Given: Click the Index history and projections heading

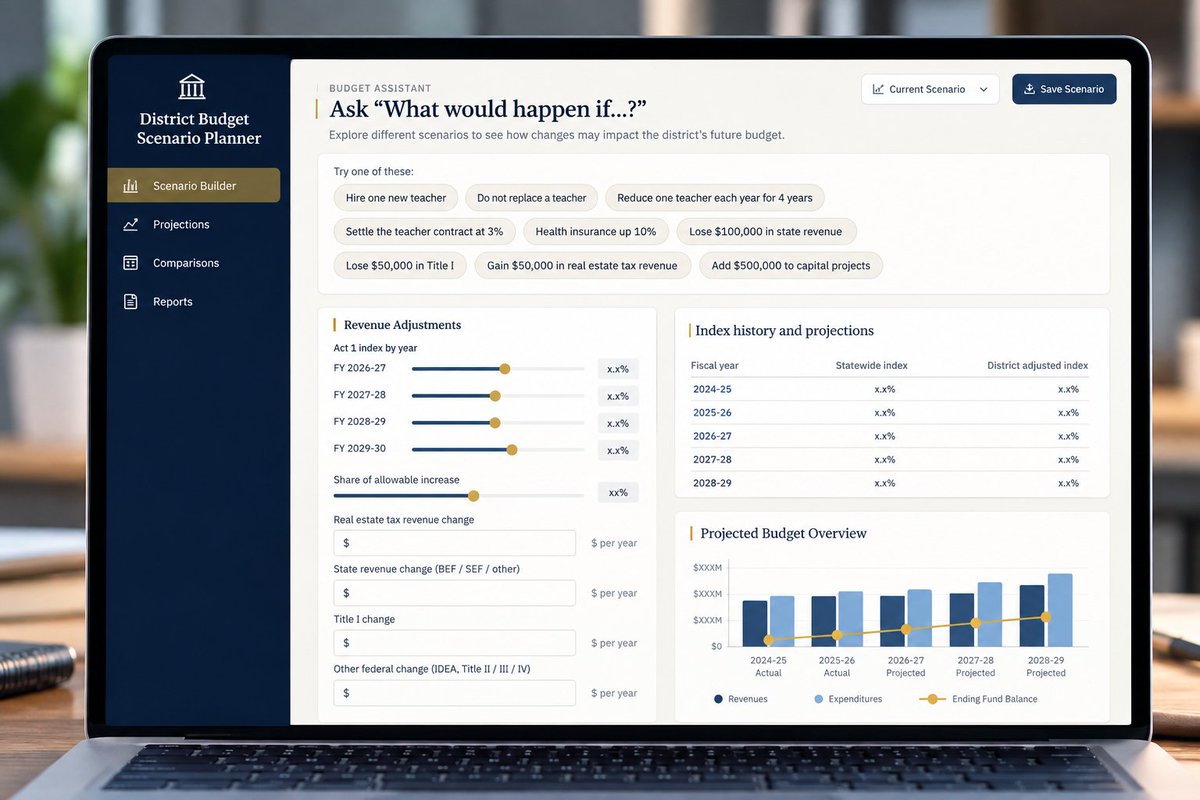Looking at the screenshot, I should (784, 331).
